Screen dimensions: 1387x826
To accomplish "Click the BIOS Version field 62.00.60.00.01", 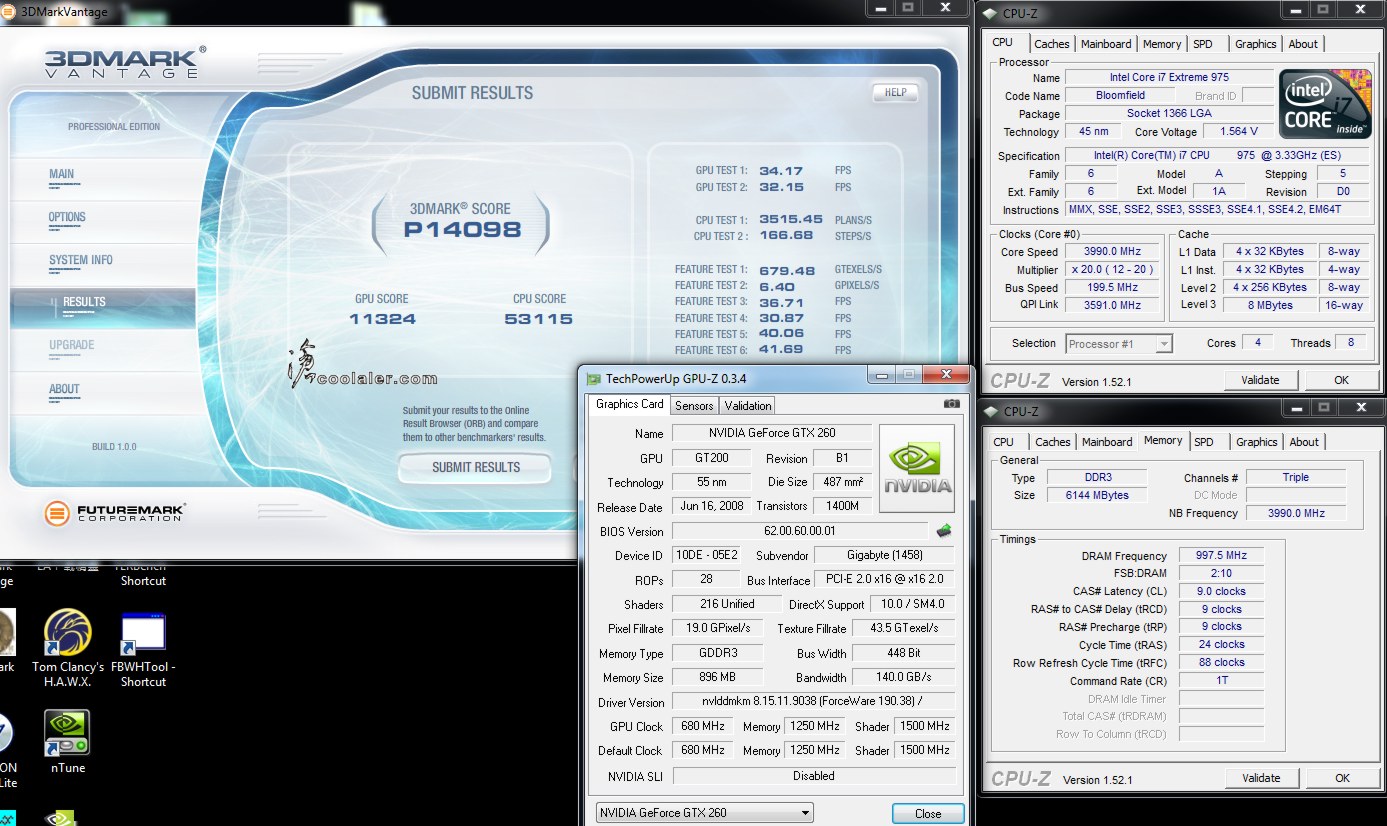I will pyautogui.click(x=800, y=531).
